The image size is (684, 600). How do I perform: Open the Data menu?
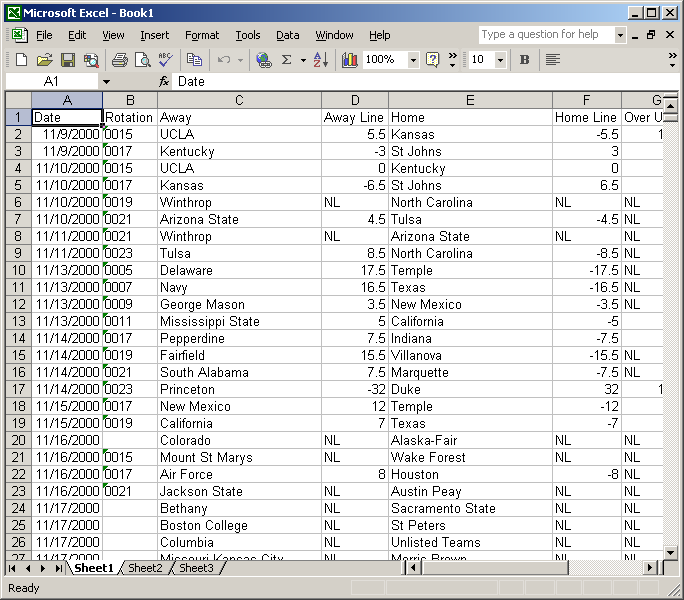(x=287, y=35)
